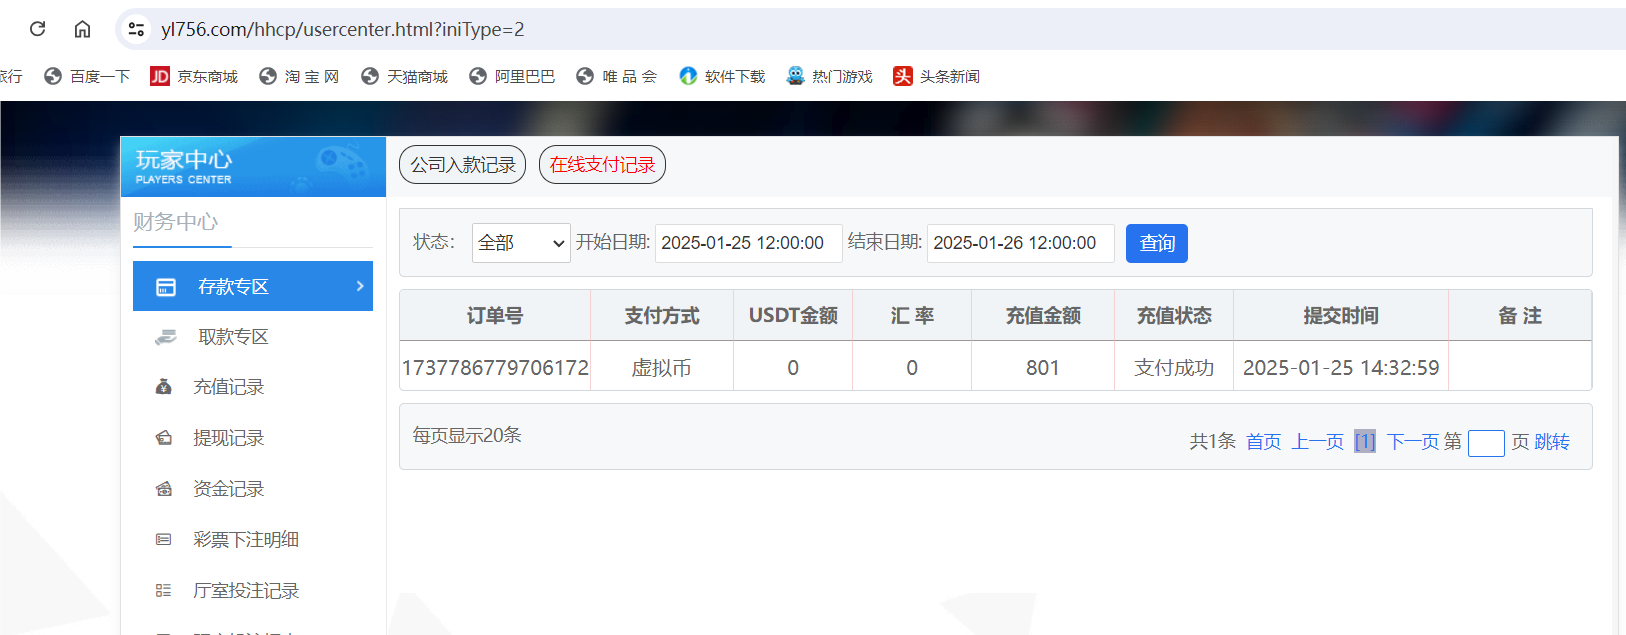
Task: Open the 百度一下 bookmark
Action: point(87,76)
